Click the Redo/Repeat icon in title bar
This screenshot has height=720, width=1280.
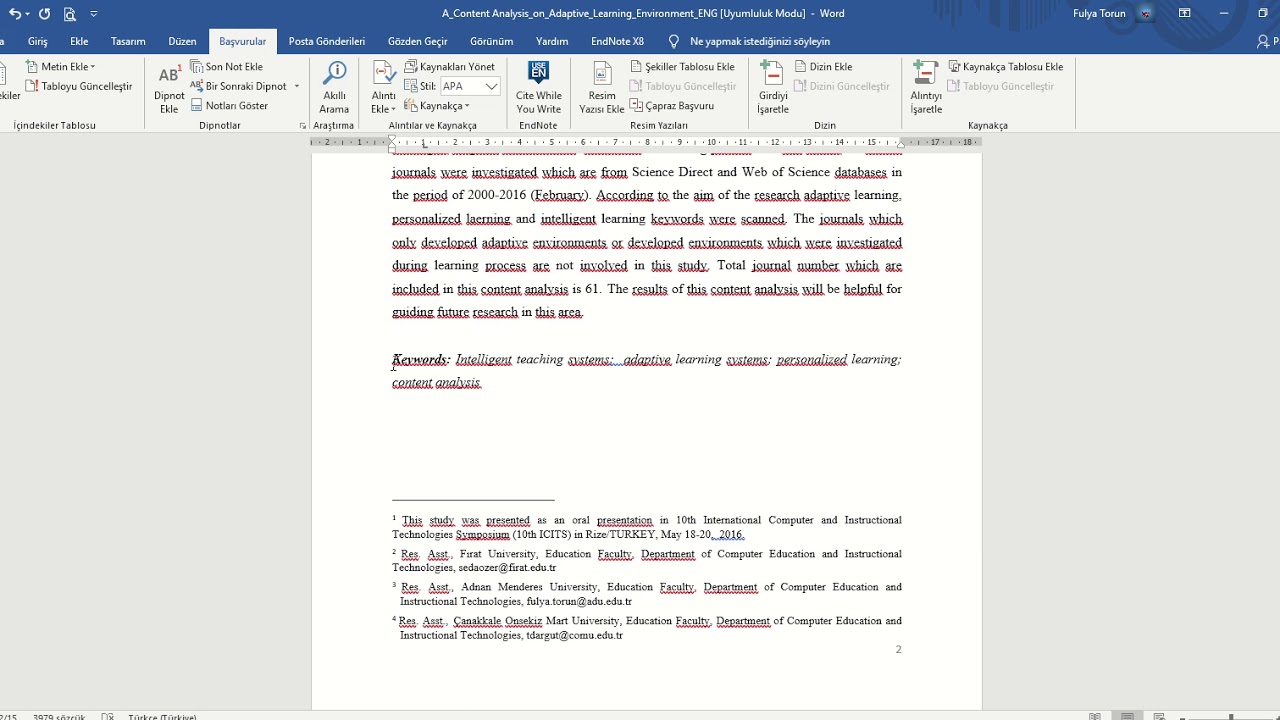[x=44, y=14]
